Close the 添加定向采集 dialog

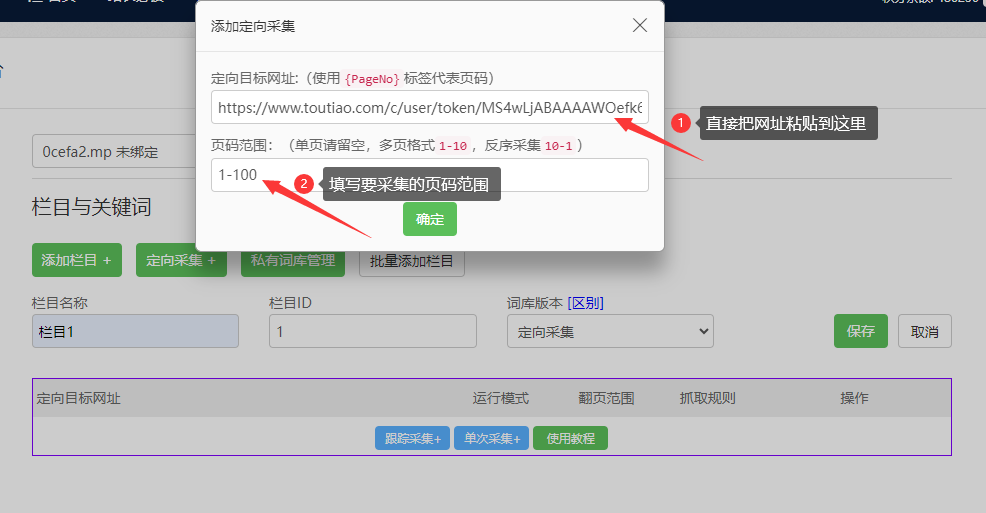click(640, 25)
